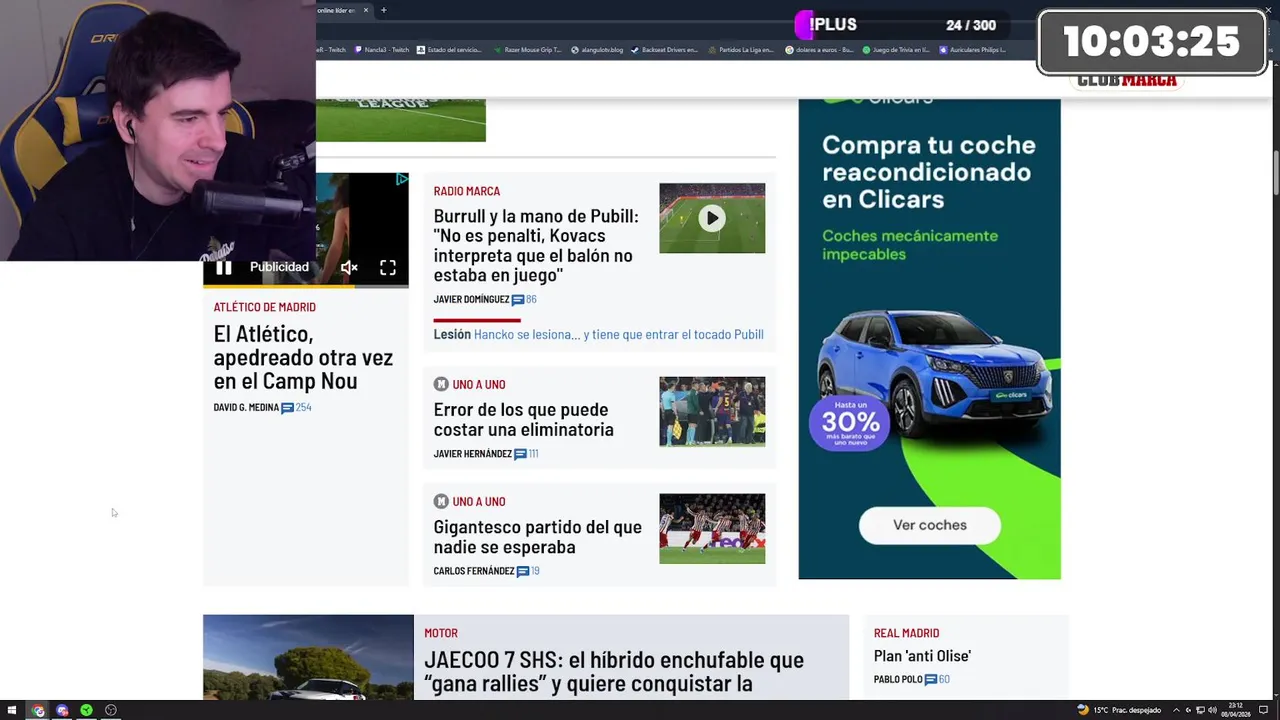1280x720 pixels.
Task: Open the Discord taskbar icon
Action: [62, 710]
